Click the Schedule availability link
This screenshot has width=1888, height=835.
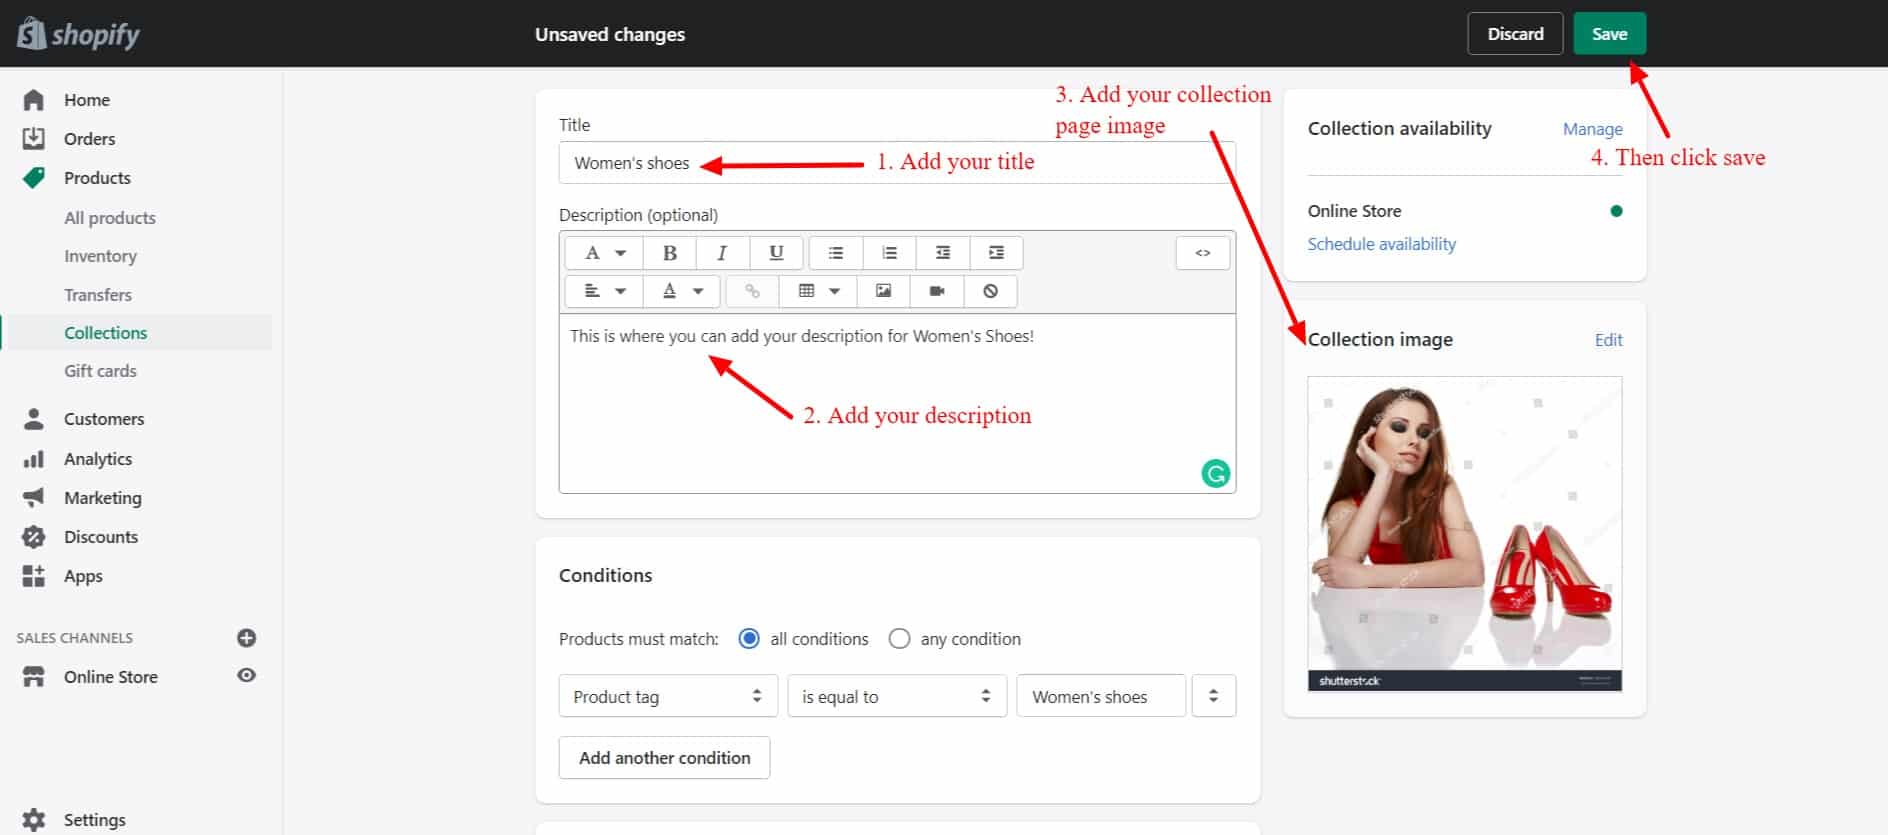pos(1381,244)
